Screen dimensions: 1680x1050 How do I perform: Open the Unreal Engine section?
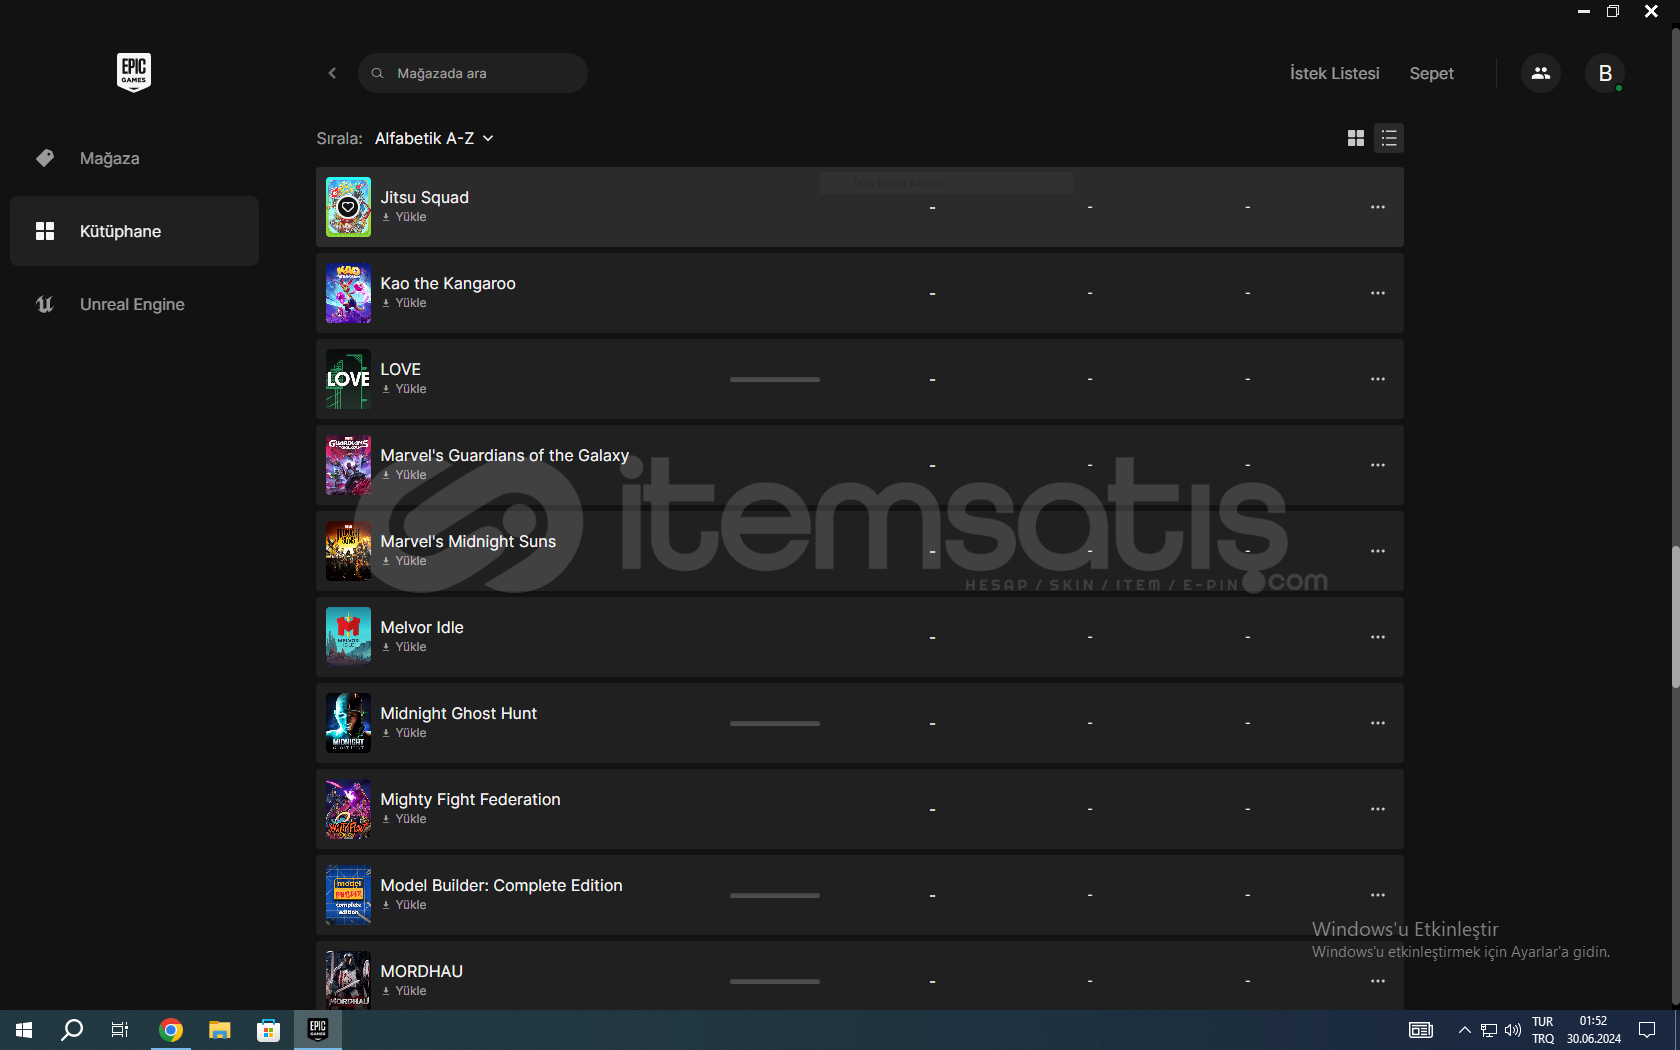[134, 304]
